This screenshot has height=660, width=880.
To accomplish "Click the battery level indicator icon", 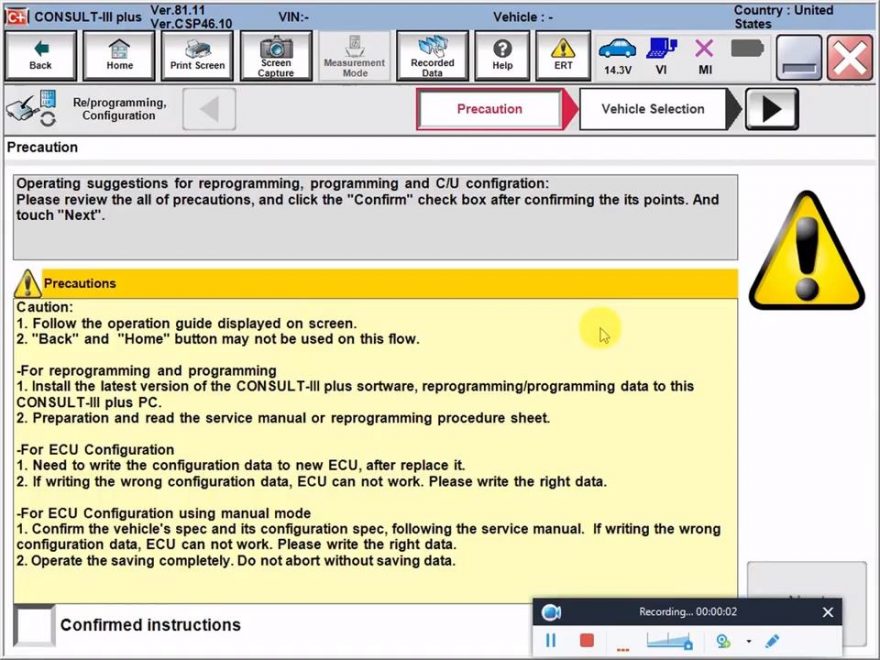I will tap(747, 49).
